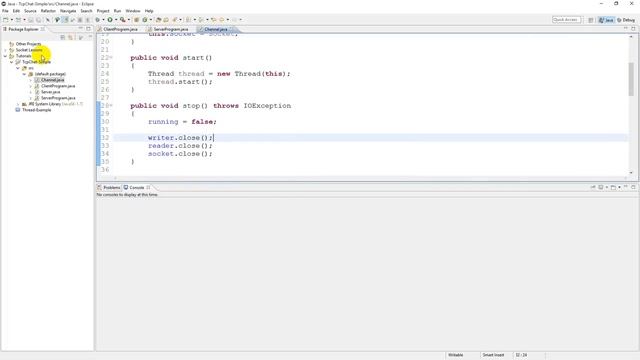Click the editor scroll down arrow
This screenshot has width=640, height=360.
(631, 173)
